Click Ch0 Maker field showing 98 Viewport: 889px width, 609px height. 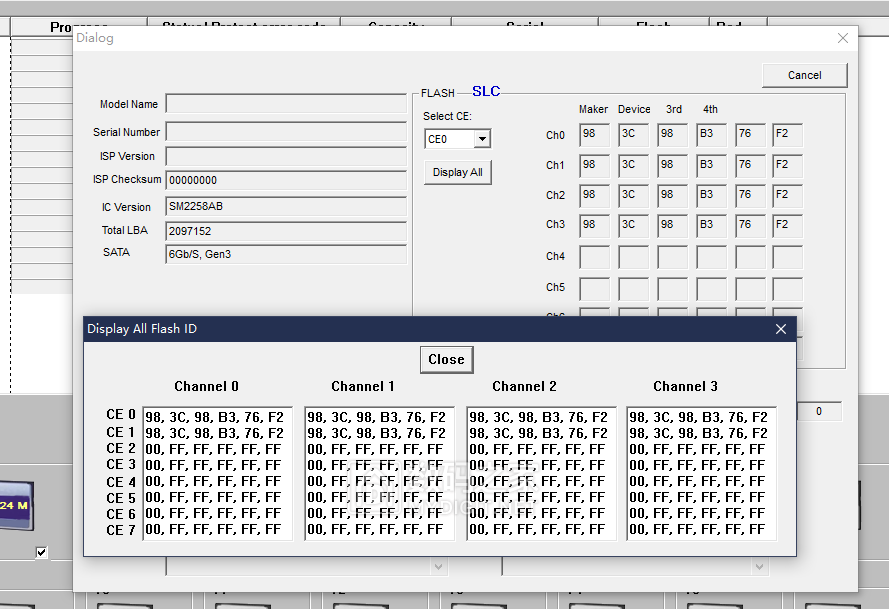coord(594,135)
